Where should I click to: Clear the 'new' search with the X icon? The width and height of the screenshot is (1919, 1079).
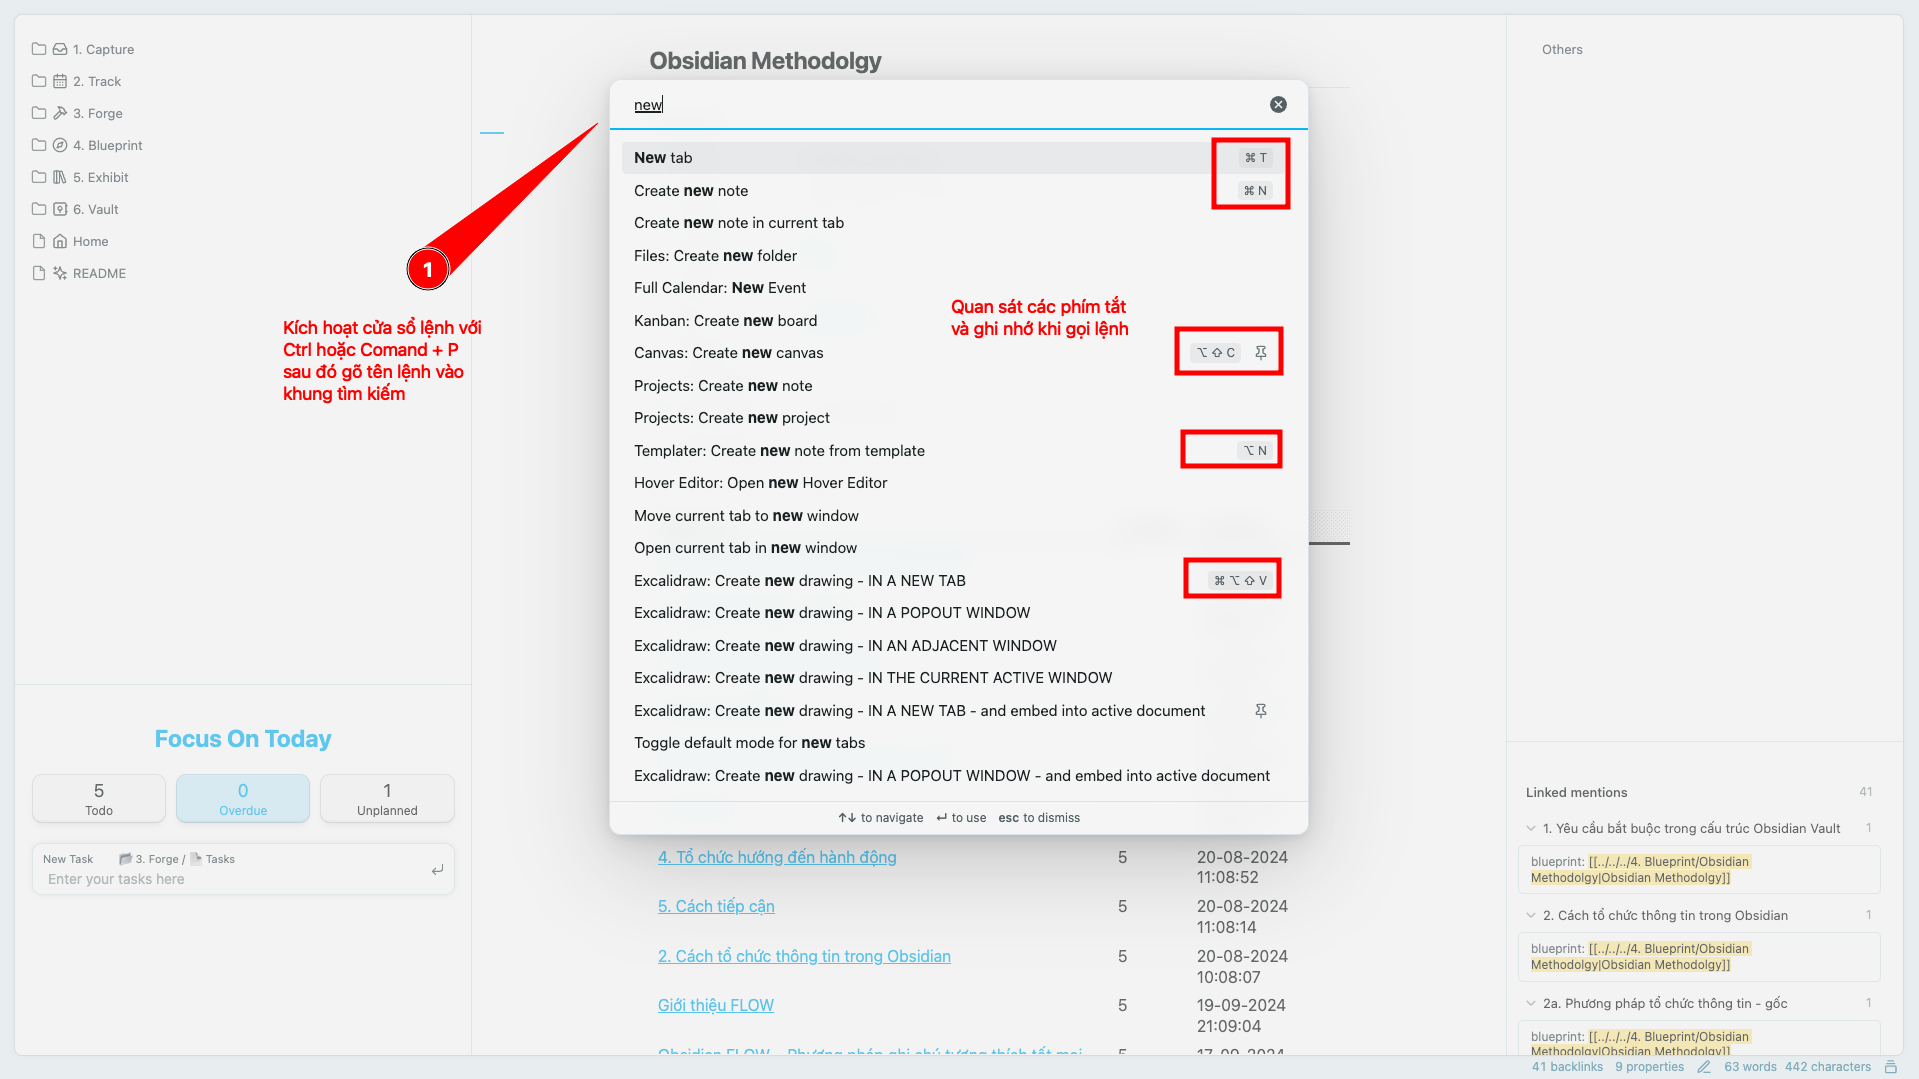click(1277, 104)
